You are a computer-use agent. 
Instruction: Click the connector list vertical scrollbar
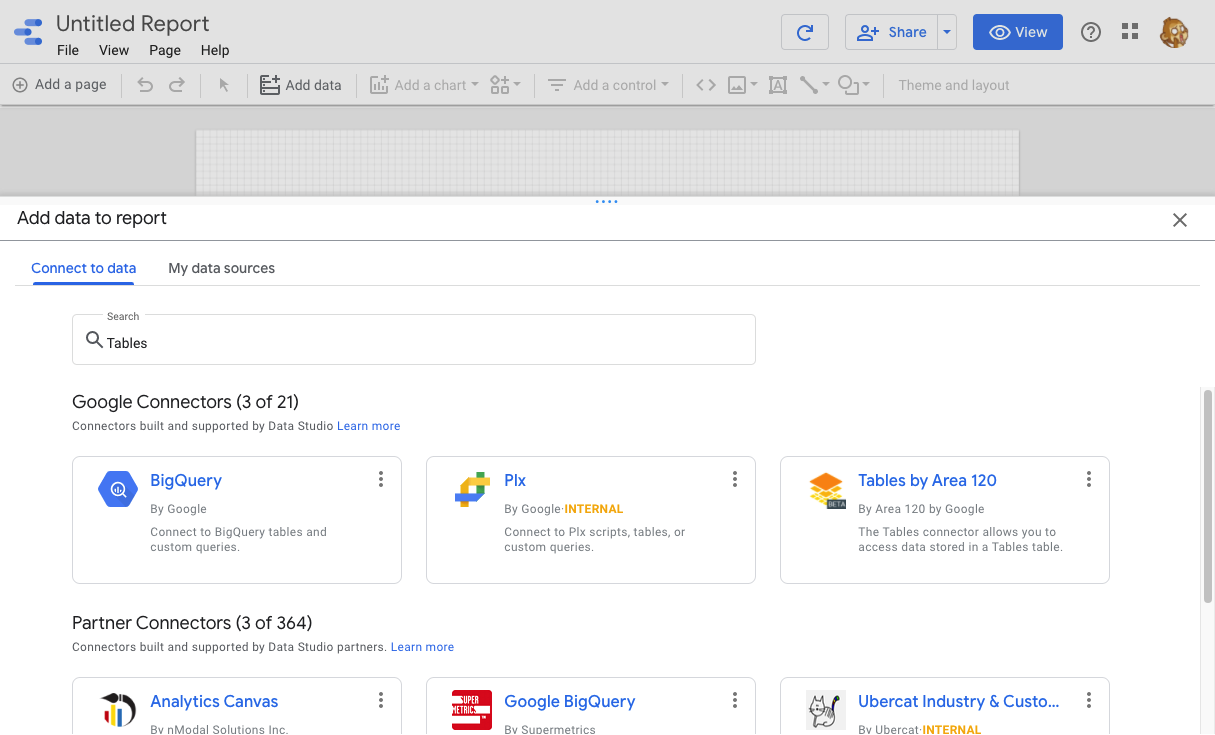[1207, 495]
